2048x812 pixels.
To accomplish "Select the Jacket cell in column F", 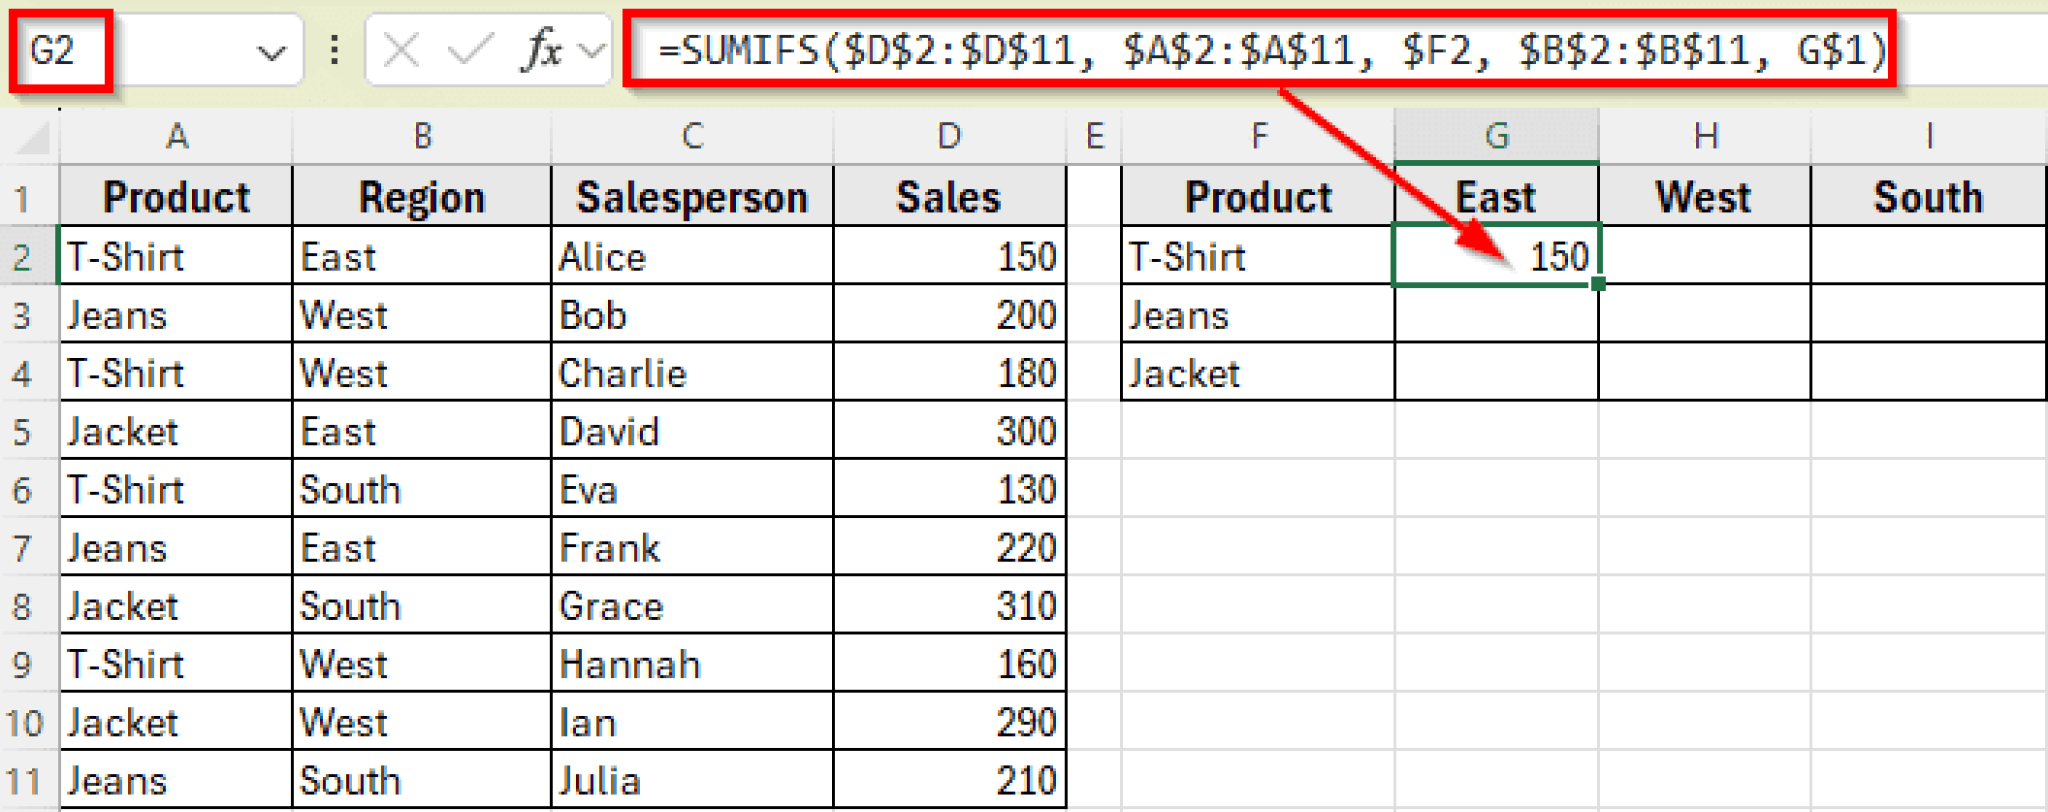I will (x=1257, y=373).
